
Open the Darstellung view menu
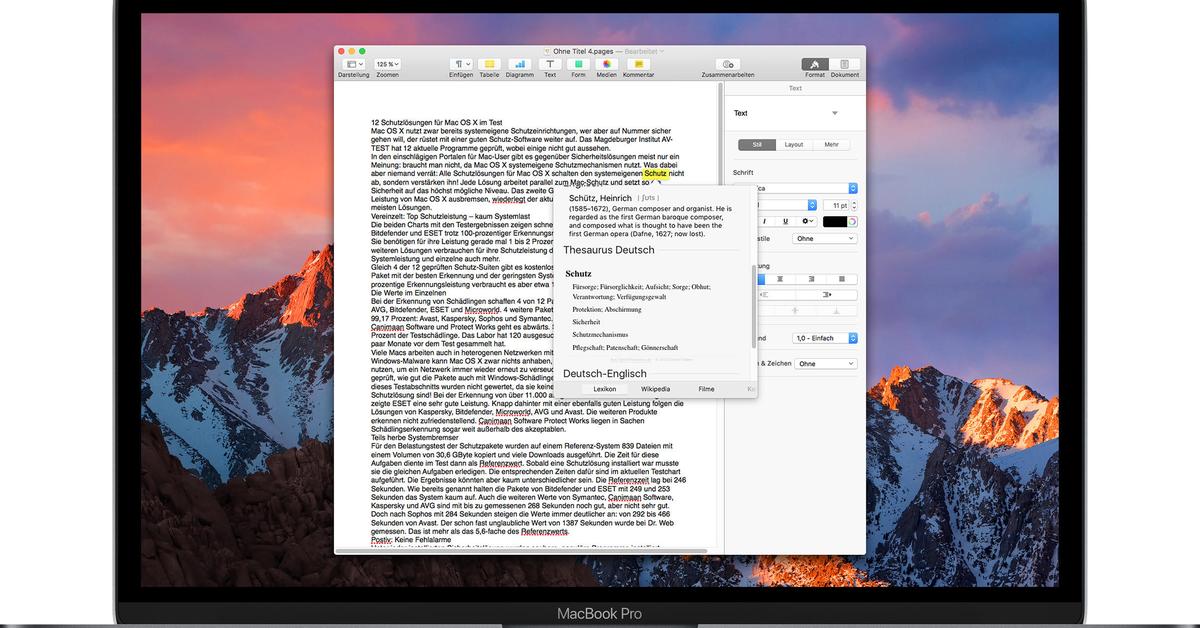coord(353,64)
